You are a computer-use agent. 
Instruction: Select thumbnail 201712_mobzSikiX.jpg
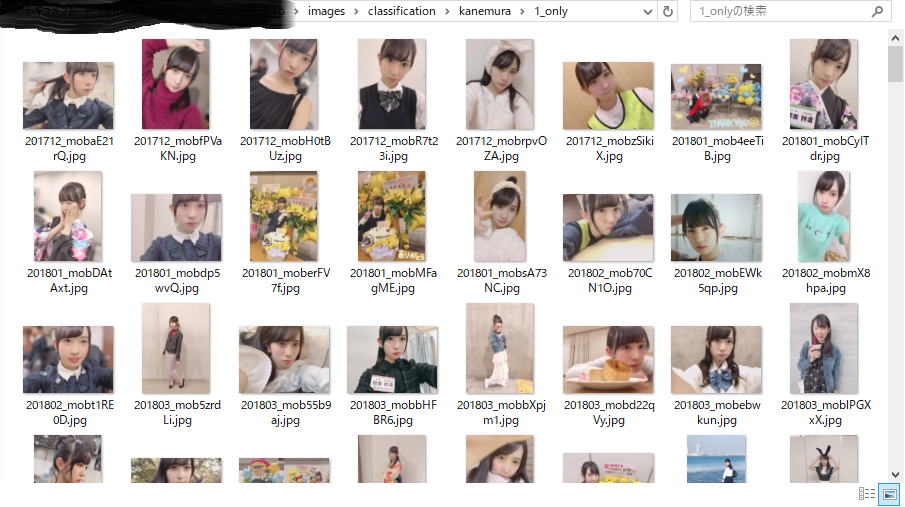coord(608,95)
